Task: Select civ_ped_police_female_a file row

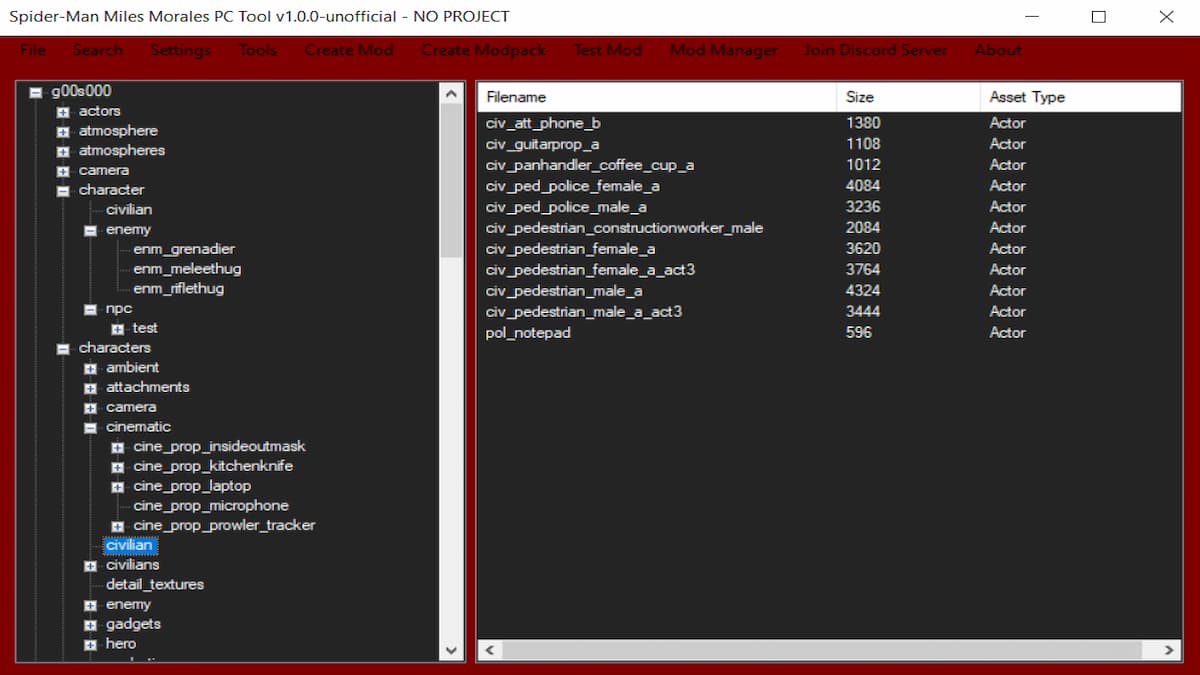Action: coord(572,186)
